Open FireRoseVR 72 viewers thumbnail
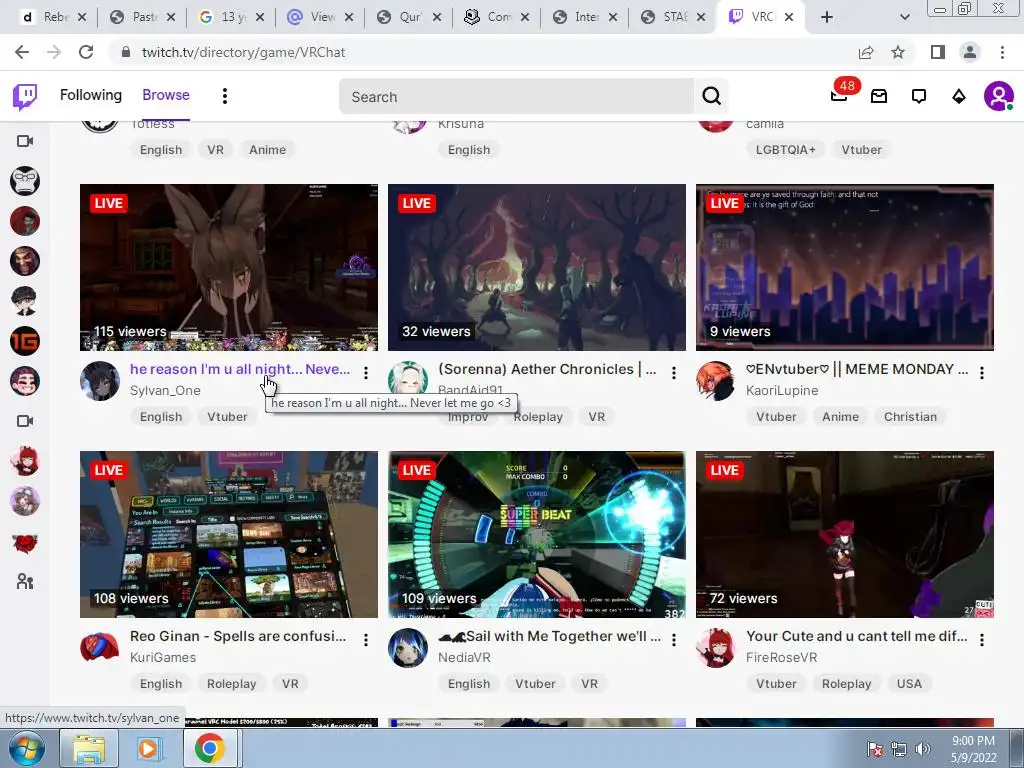Image resolution: width=1024 pixels, height=768 pixels. click(844, 534)
